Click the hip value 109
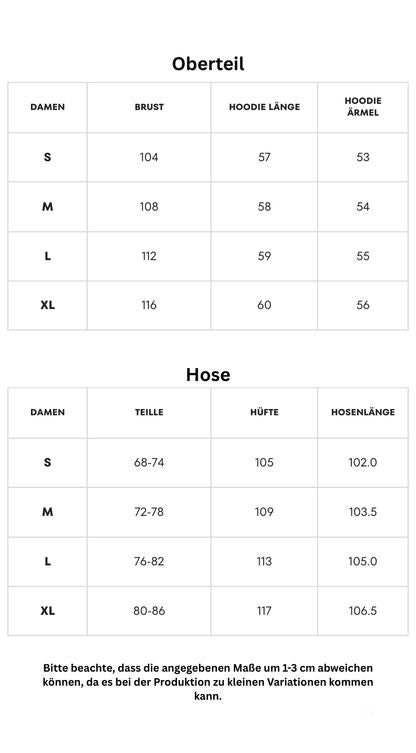This screenshot has height=753, width=416. point(264,512)
